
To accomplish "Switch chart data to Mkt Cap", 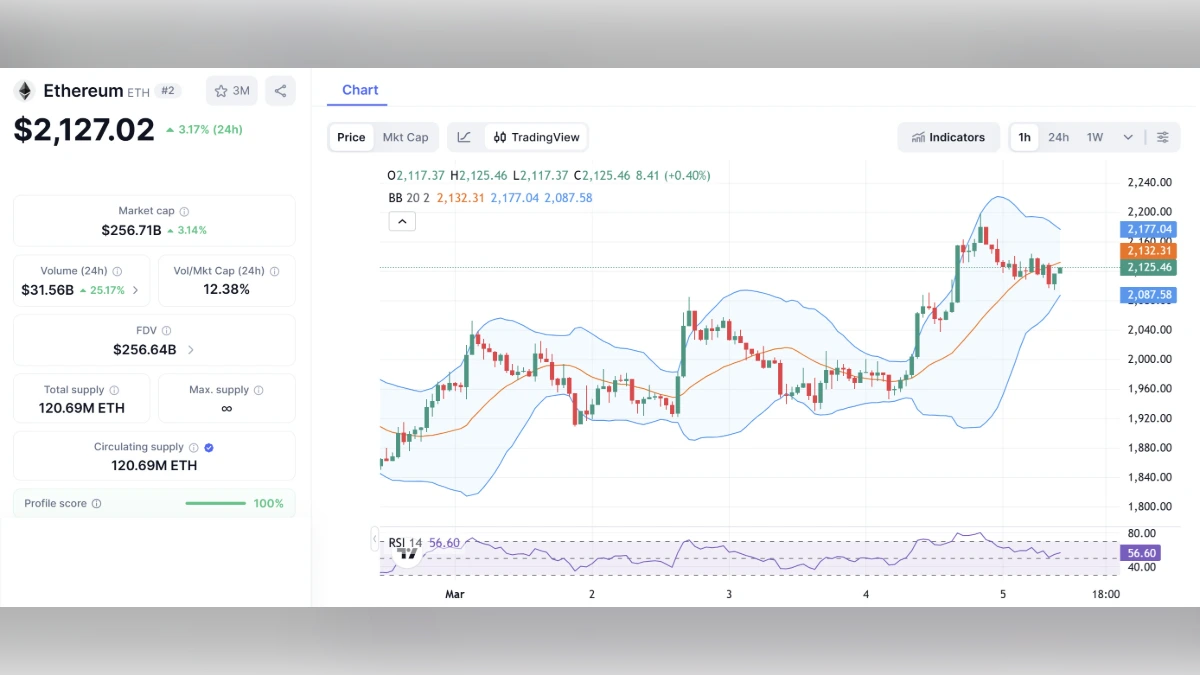I will pos(406,137).
